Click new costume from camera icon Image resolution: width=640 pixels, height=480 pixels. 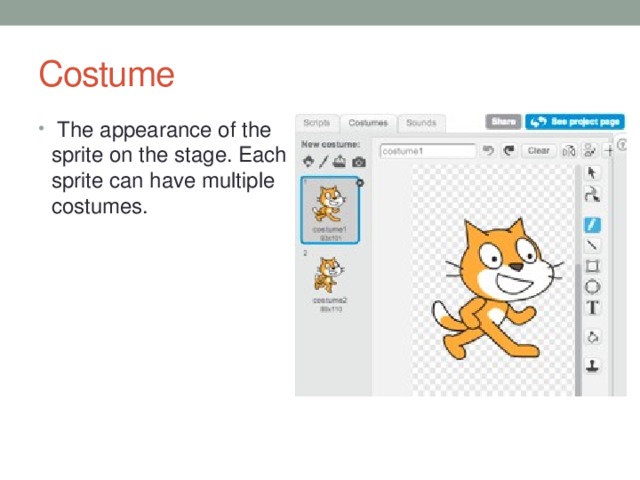[359, 162]
